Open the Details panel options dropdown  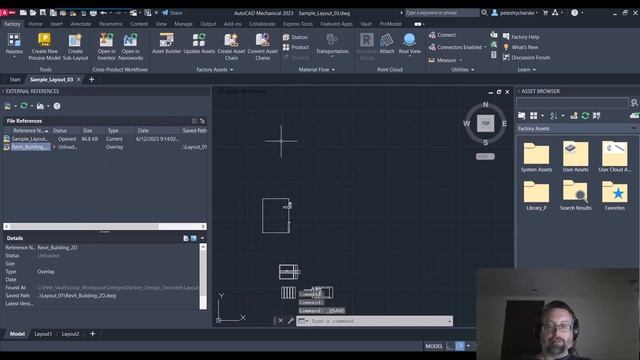(202, 238)
